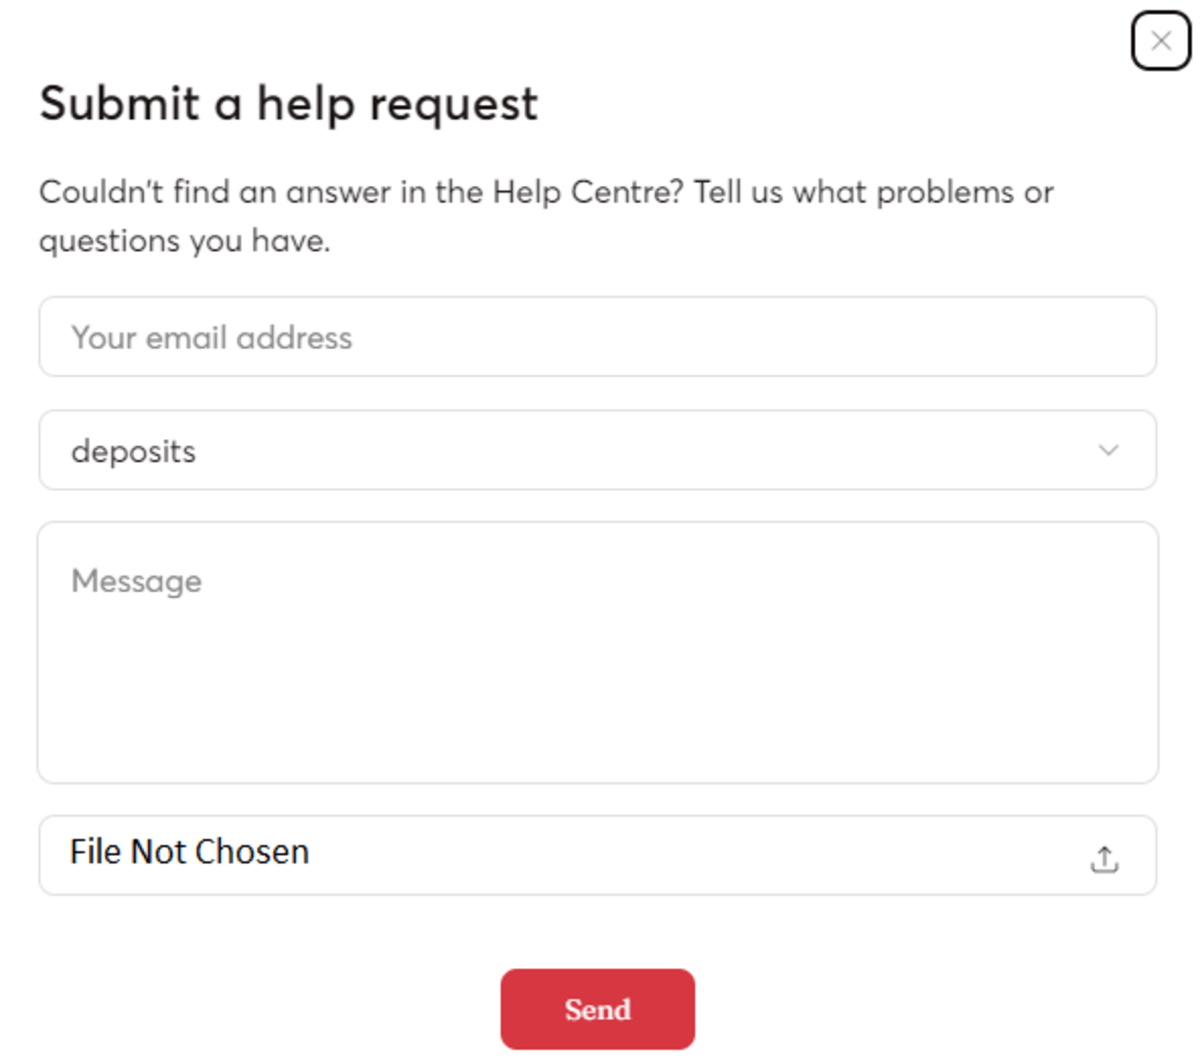The width and height of the screenshot is (1200, 1062).
Task: Select Your email address field
Action: pyautogui.click(x=597, y=337)
